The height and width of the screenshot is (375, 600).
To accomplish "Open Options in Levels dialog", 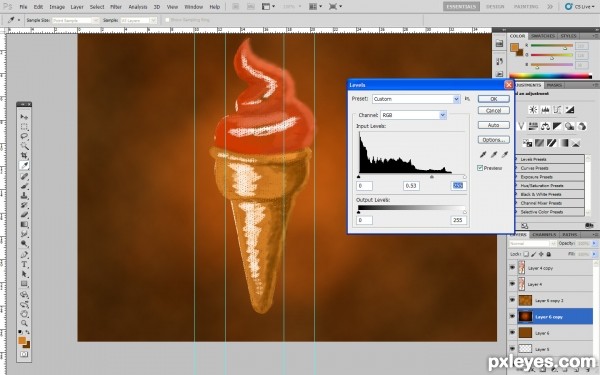I will (x=494, y=140).
